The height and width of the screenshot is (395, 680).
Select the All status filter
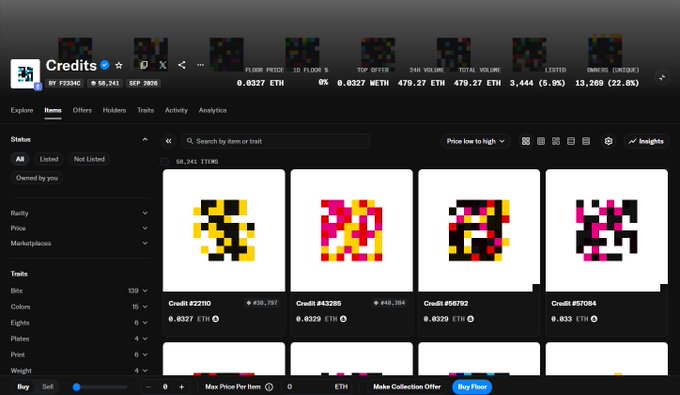point(20,159)
